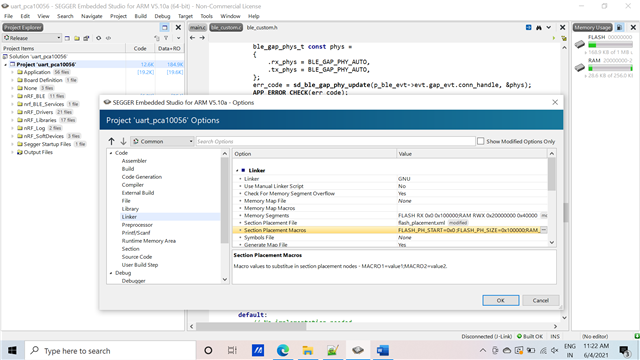Select the Memory Segments option row
Image resolution: width=640 pixels, height=360 pixels.
[390, 216]
